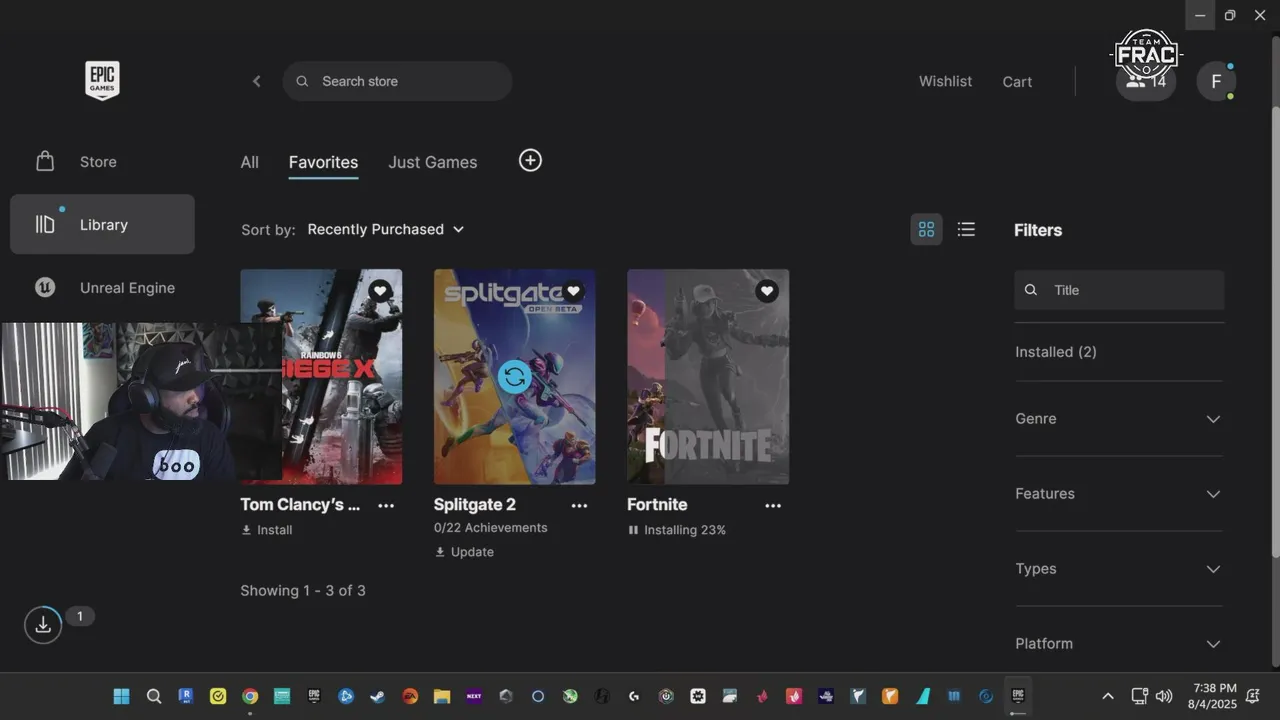Open more options for Tom Clancy's game
The image size is (1280, 720).
386,506
